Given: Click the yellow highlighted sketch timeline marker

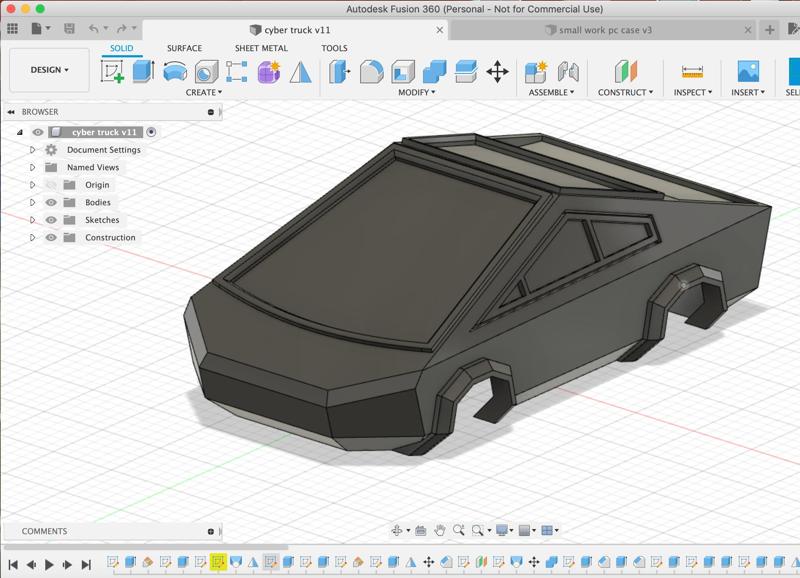Looking at the screenshot, I should click(218, 562).
